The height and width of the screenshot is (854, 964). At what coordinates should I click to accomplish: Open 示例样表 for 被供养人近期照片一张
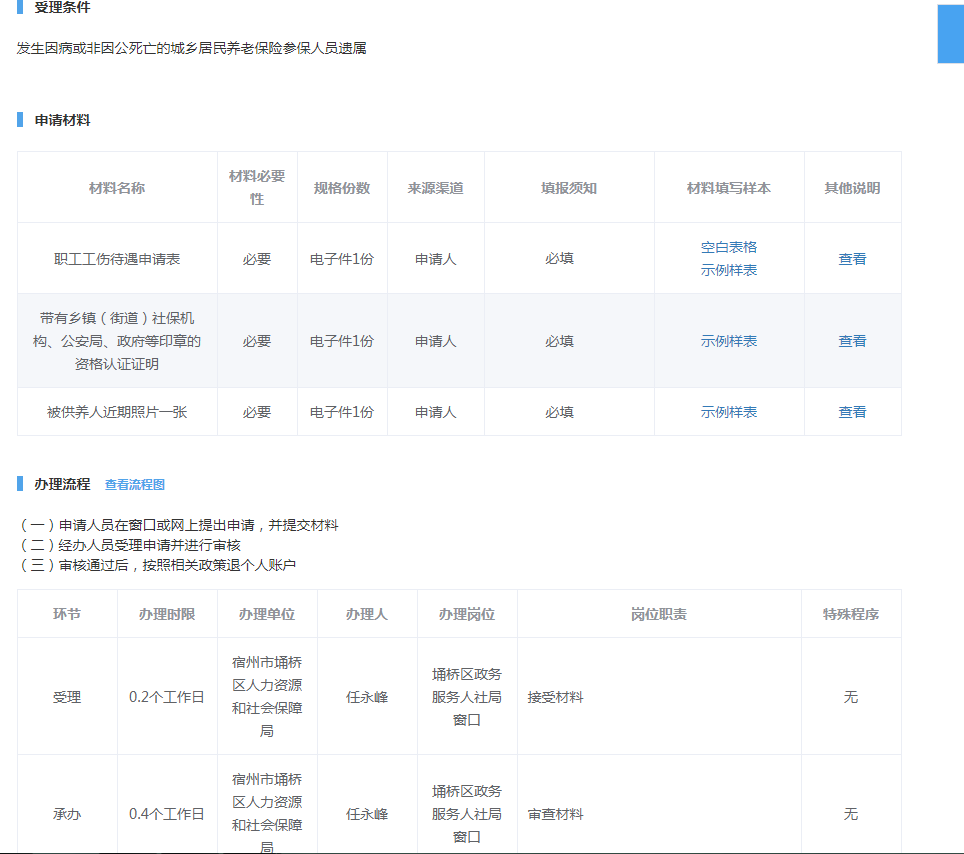pyautogui.click(x=728, y=412)
